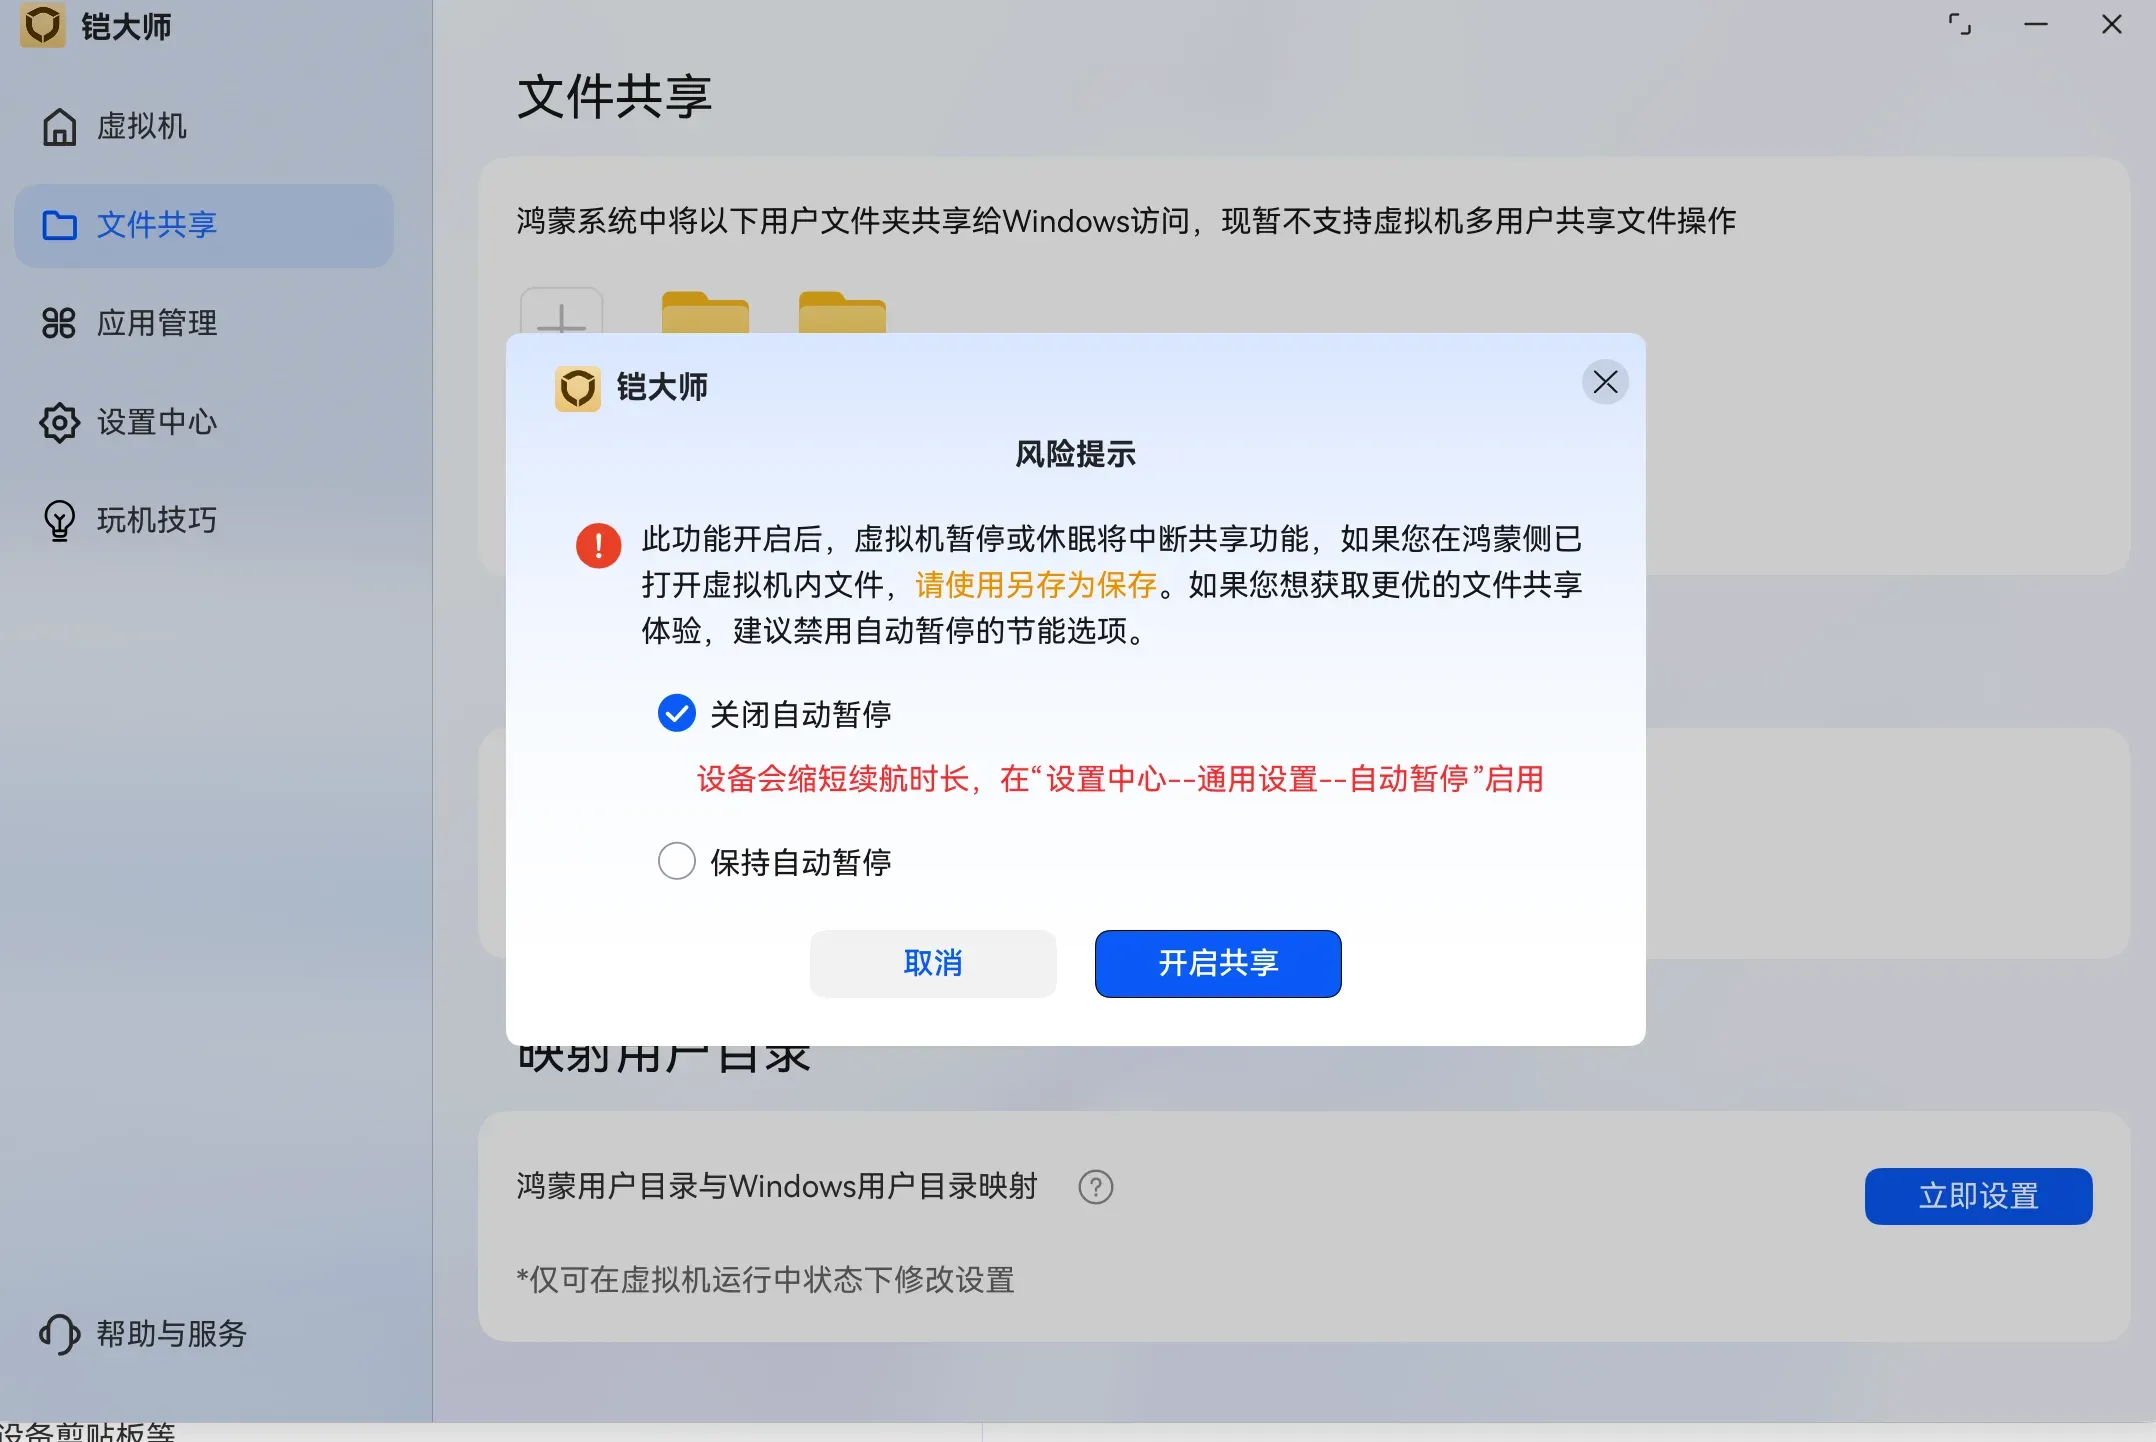Image resolution: width=2156 pixels, height=1442 pixels.
Task: Open 帮助与服务 at the sidebar bottom
Action: tap(204, 1334)
